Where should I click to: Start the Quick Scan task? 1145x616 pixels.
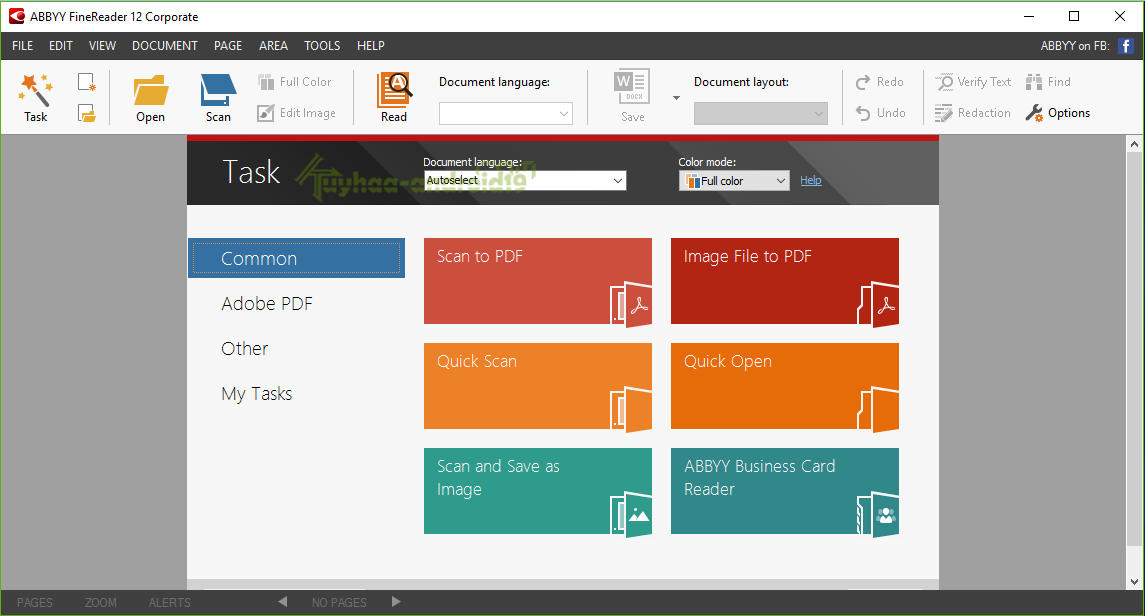tap(538, 386)
